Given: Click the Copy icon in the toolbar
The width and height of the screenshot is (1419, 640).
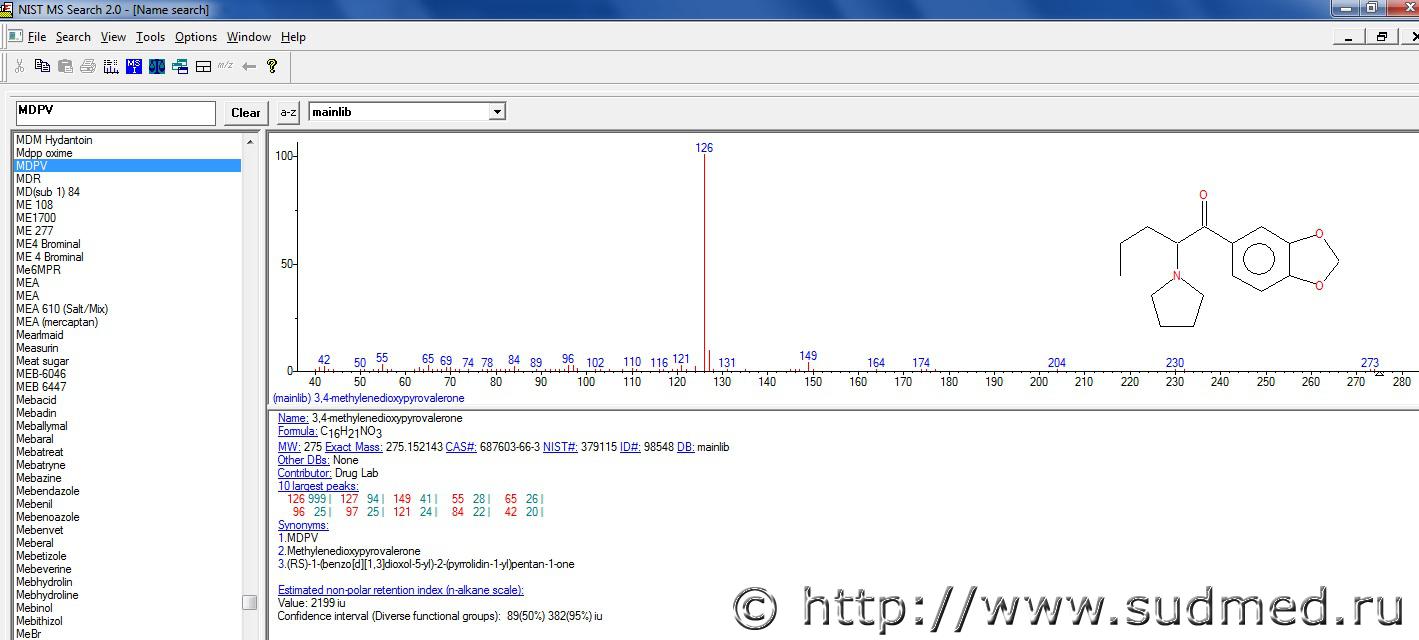Looking at the screenshot, I should (42, 66).
